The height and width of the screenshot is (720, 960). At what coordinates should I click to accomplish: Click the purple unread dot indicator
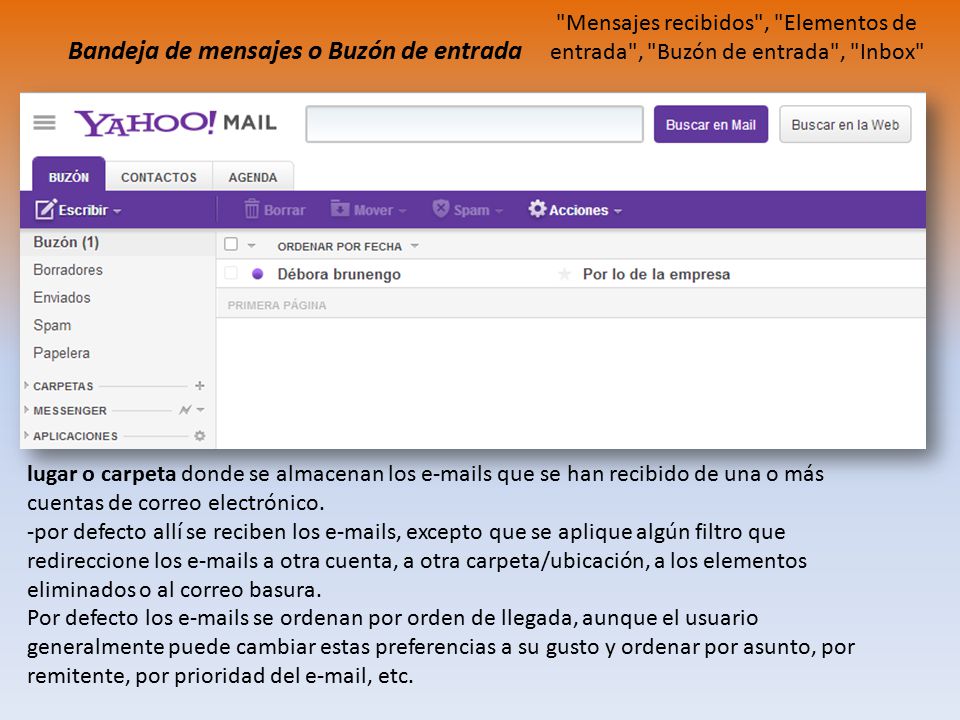click(x=257, y=274)
